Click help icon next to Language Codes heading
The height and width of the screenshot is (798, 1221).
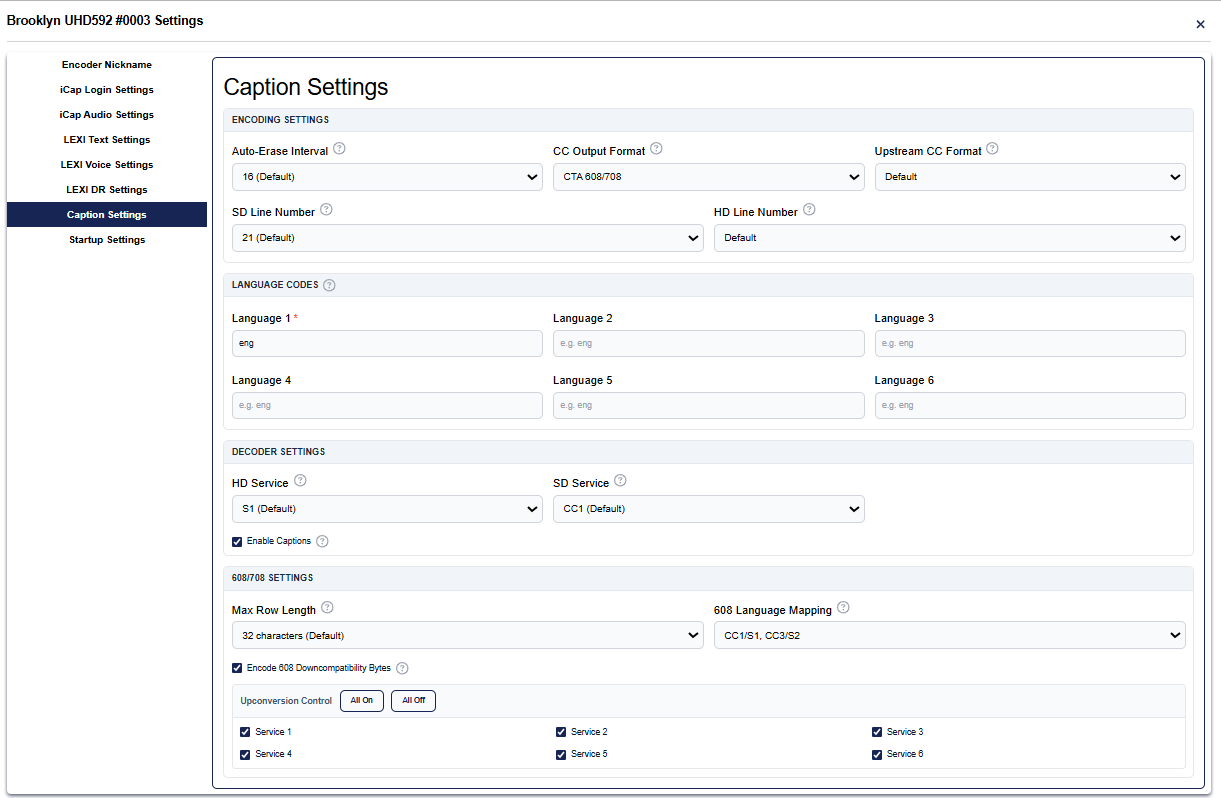329,285
